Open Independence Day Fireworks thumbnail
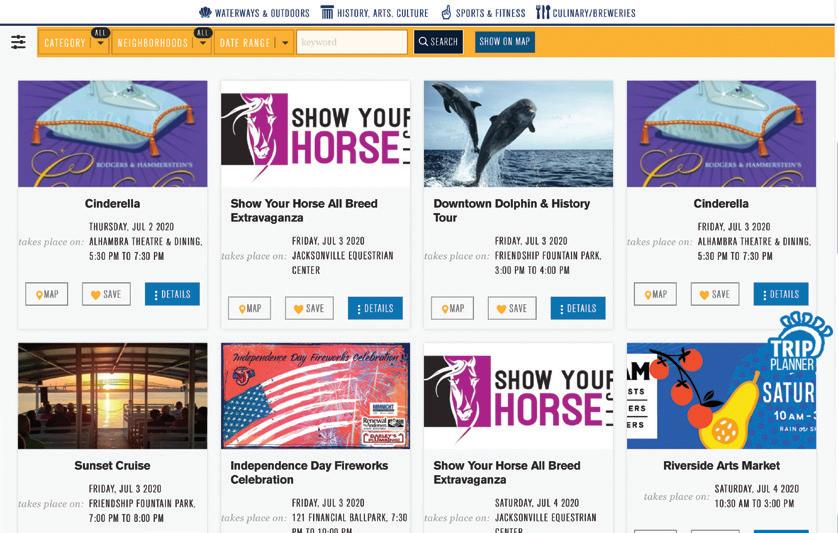The width and height of the screenshot is (838, 533). tap(315, 396)
